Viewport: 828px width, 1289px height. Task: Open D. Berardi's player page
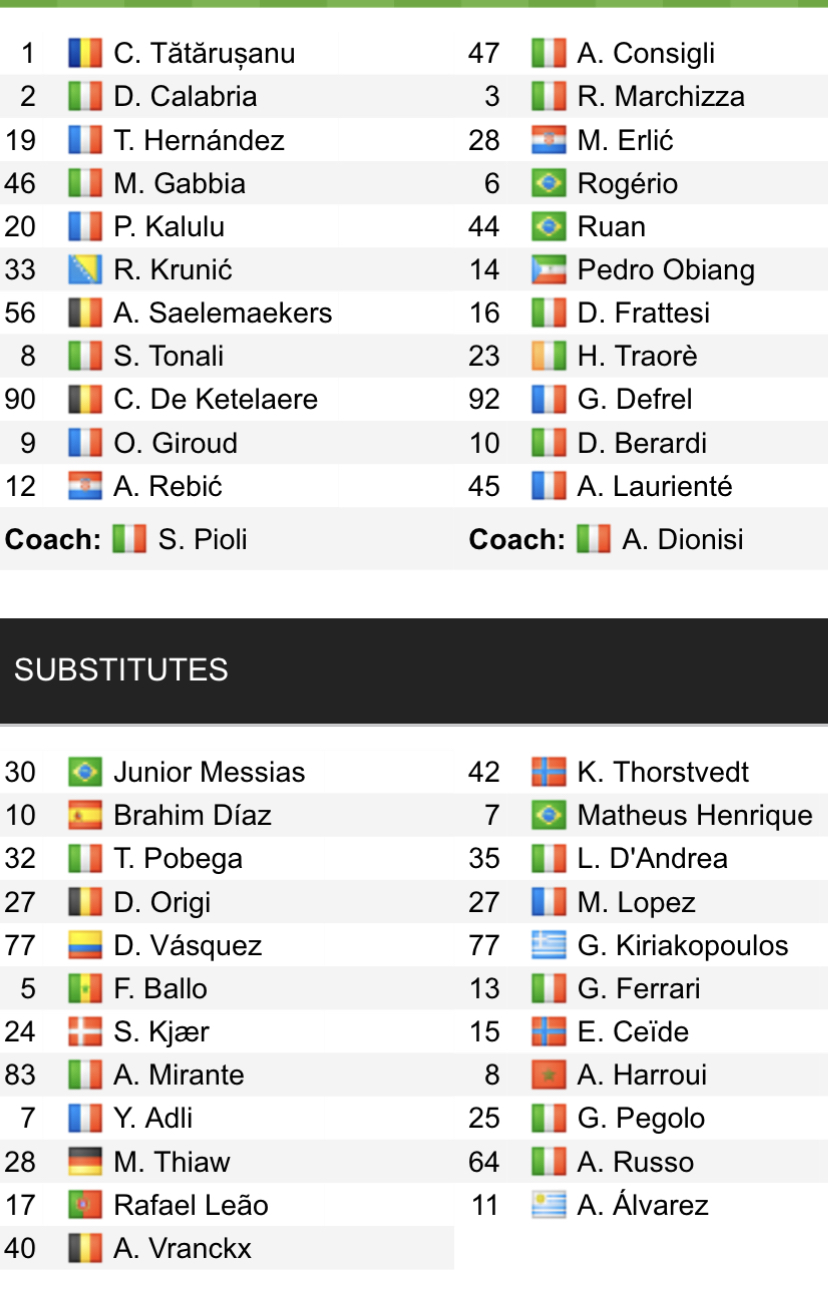pos(642,443)
